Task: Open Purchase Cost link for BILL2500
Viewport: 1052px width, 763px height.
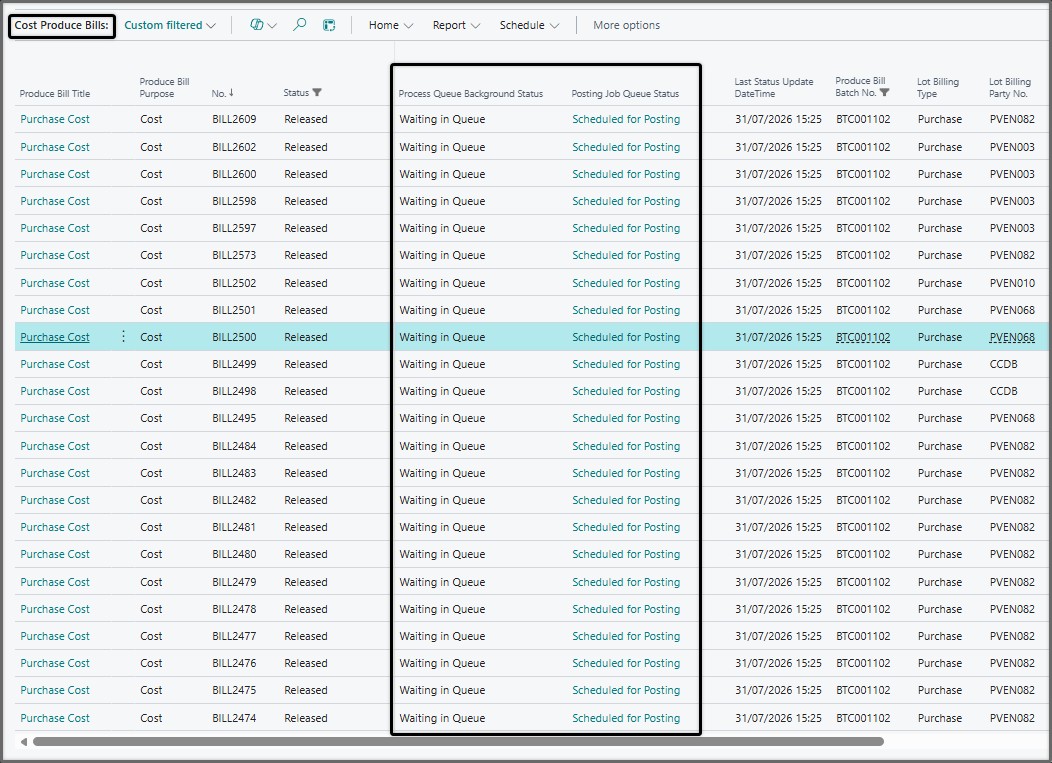Action: 55,338
